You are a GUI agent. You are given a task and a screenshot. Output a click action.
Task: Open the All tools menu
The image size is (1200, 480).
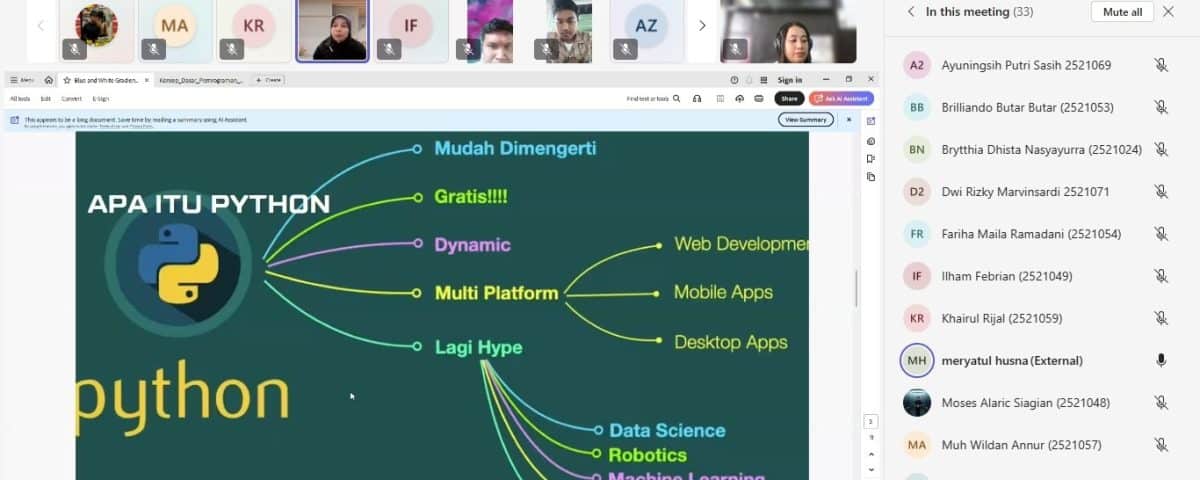coord(20,99)
